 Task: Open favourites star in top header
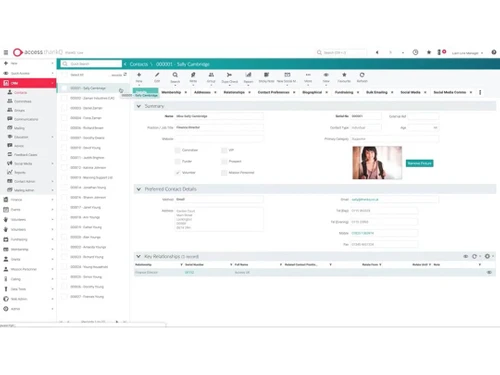point(429,52)
